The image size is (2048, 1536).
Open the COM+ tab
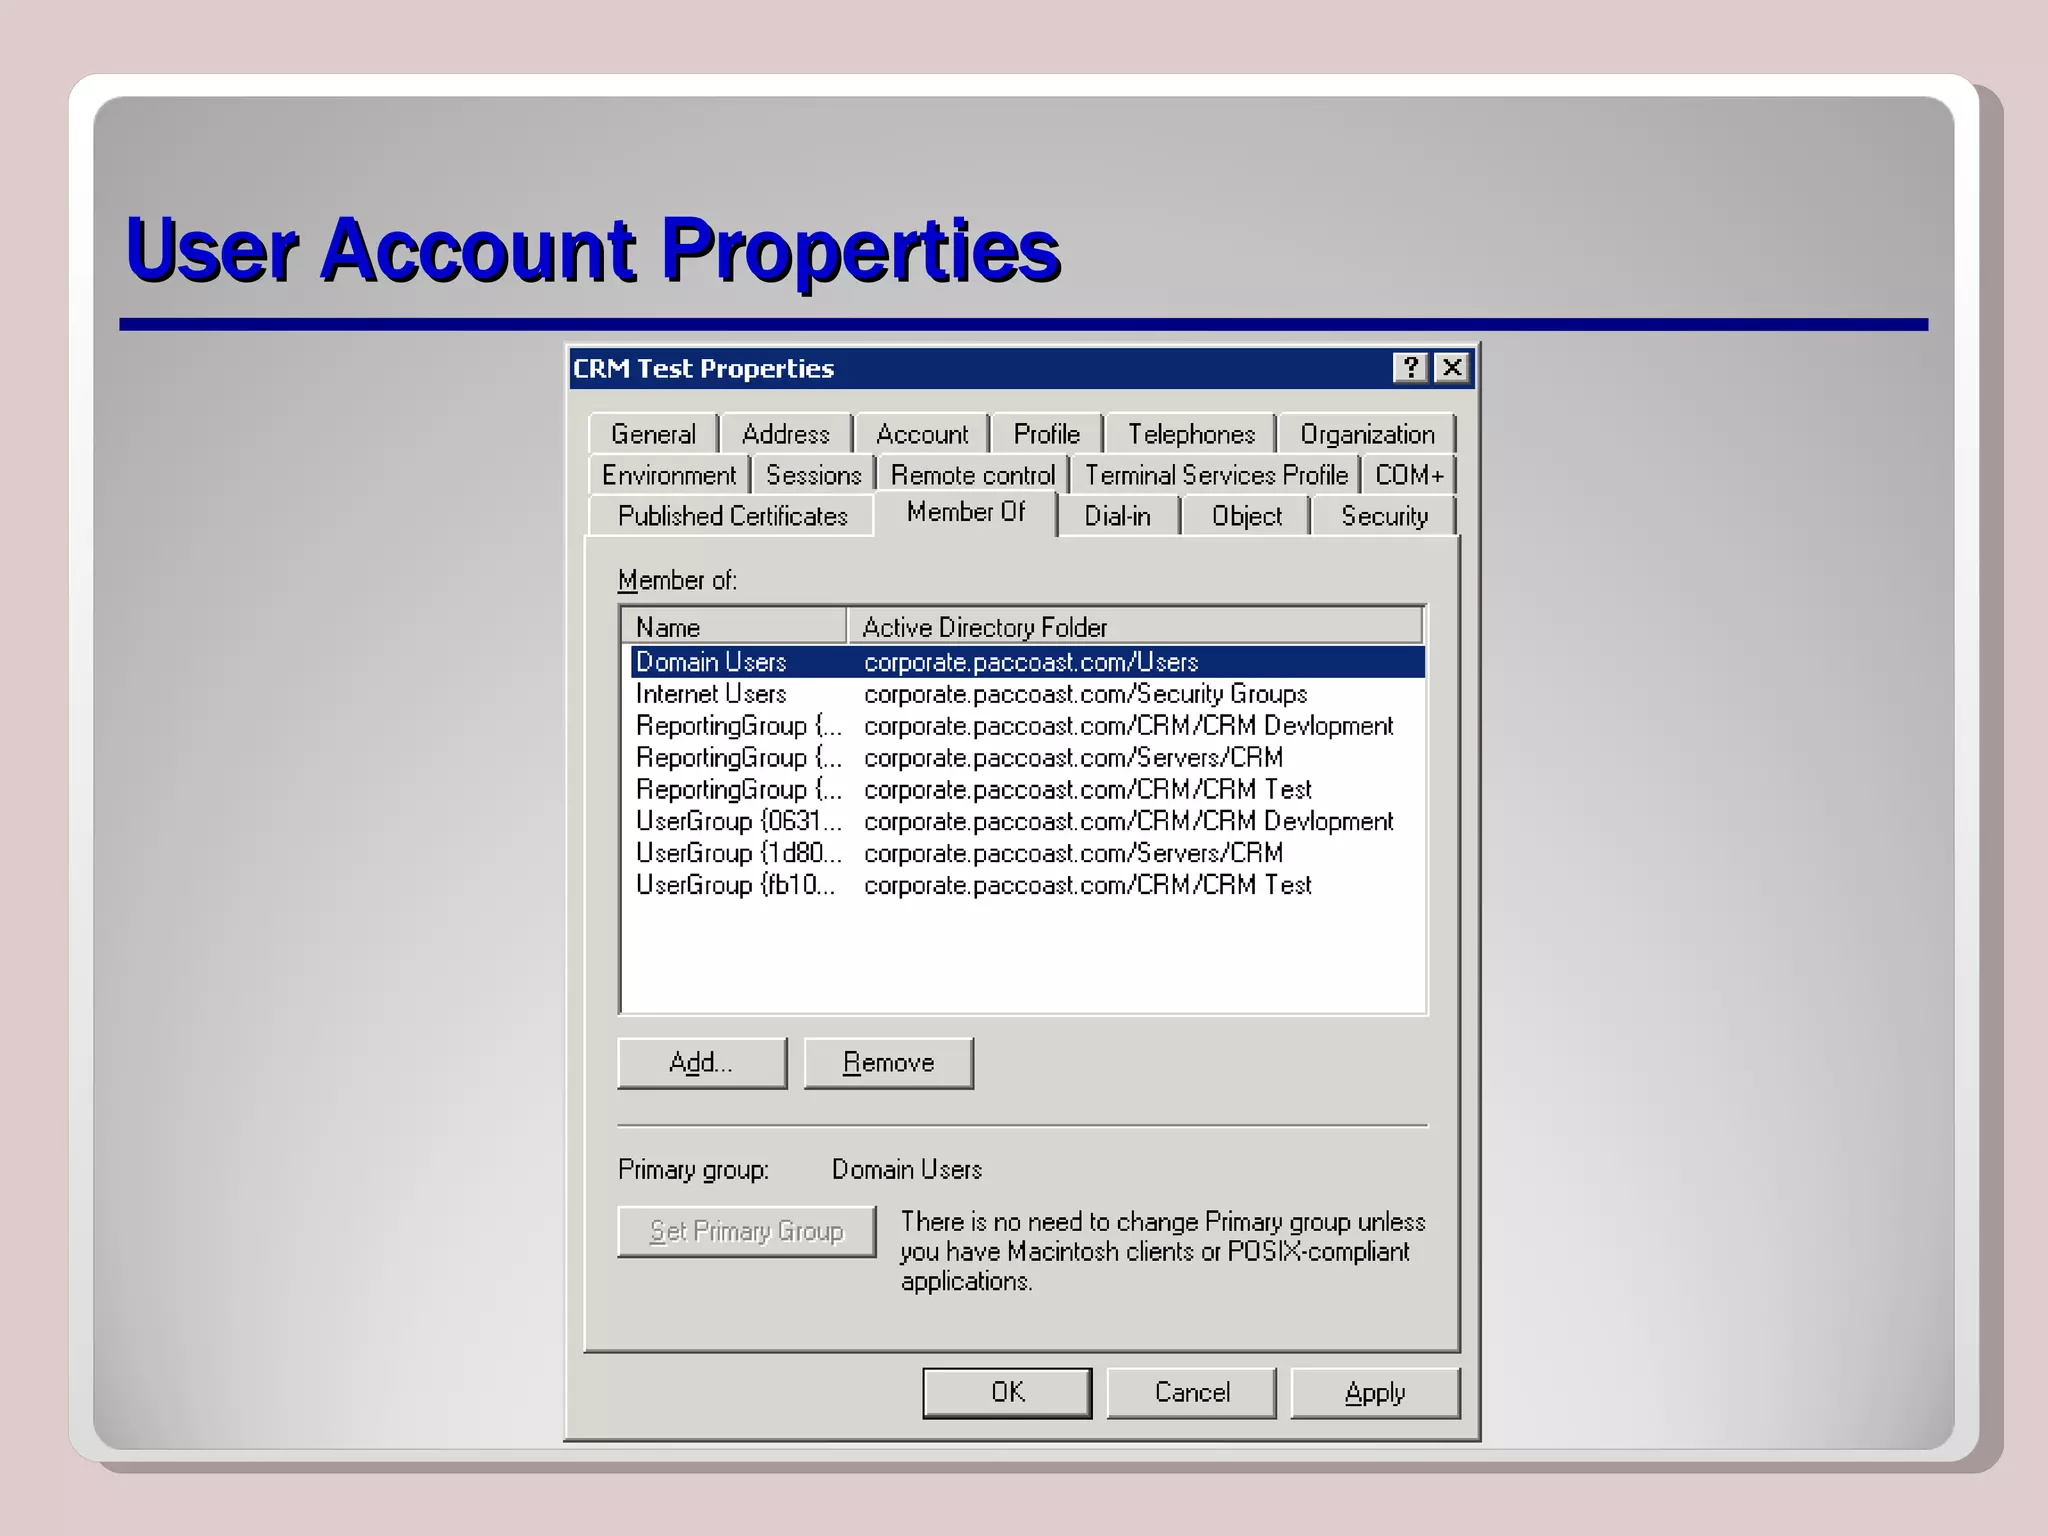[x=1409, y=475]
